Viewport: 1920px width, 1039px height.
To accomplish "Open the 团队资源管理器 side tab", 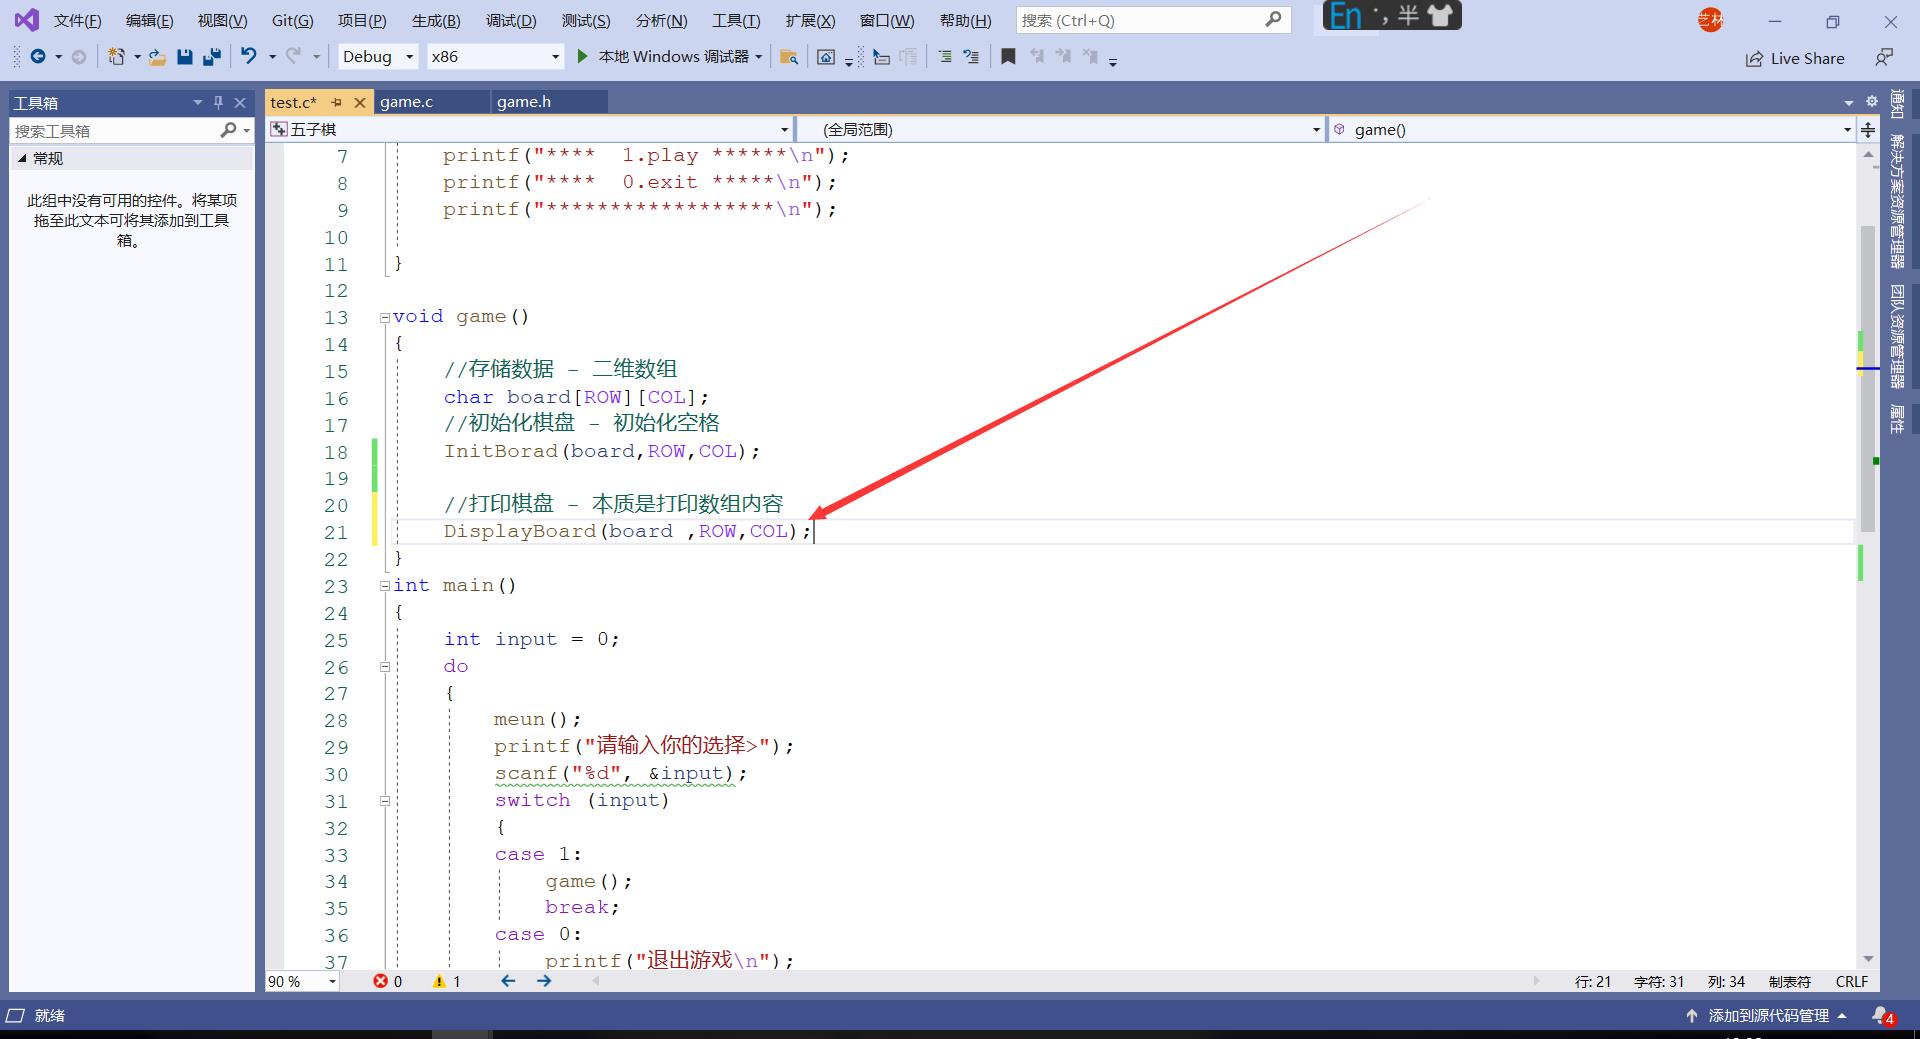I will [1897, 337].
